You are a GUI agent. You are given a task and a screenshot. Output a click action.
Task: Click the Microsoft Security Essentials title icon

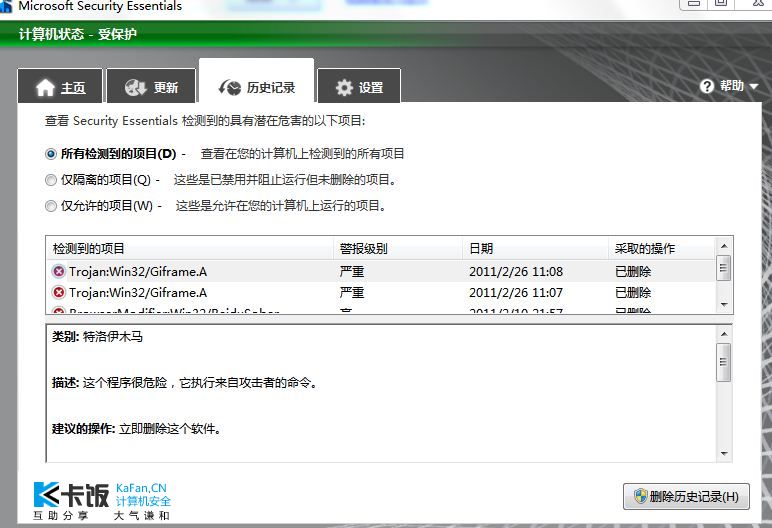[x=6, y=6]
